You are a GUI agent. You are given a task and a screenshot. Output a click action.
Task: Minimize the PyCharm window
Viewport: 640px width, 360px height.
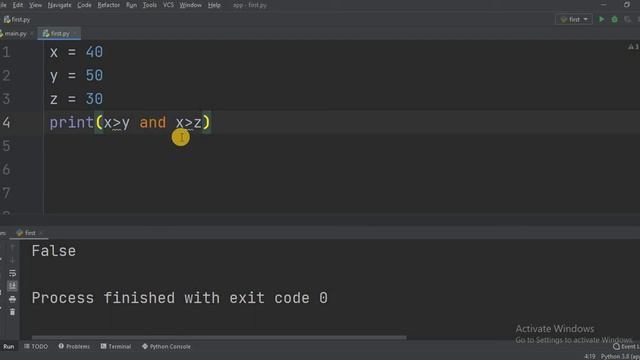pos(603,5)
